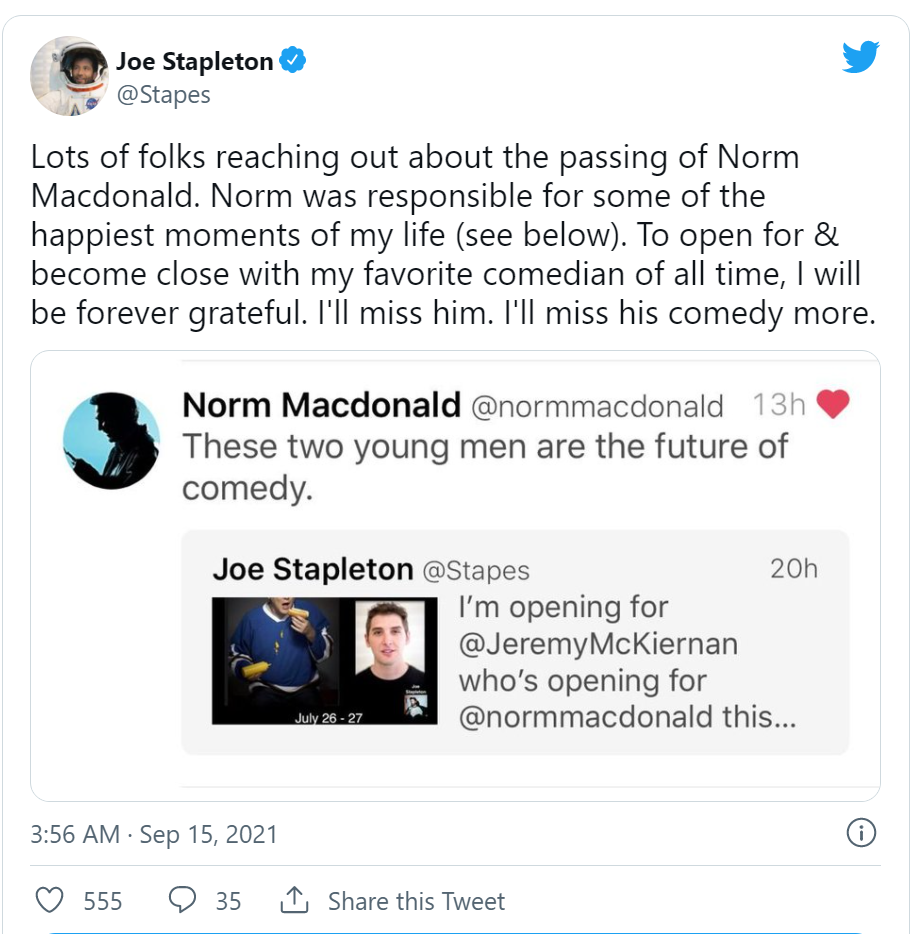Open tweet info circle icon

coord(861,832)
